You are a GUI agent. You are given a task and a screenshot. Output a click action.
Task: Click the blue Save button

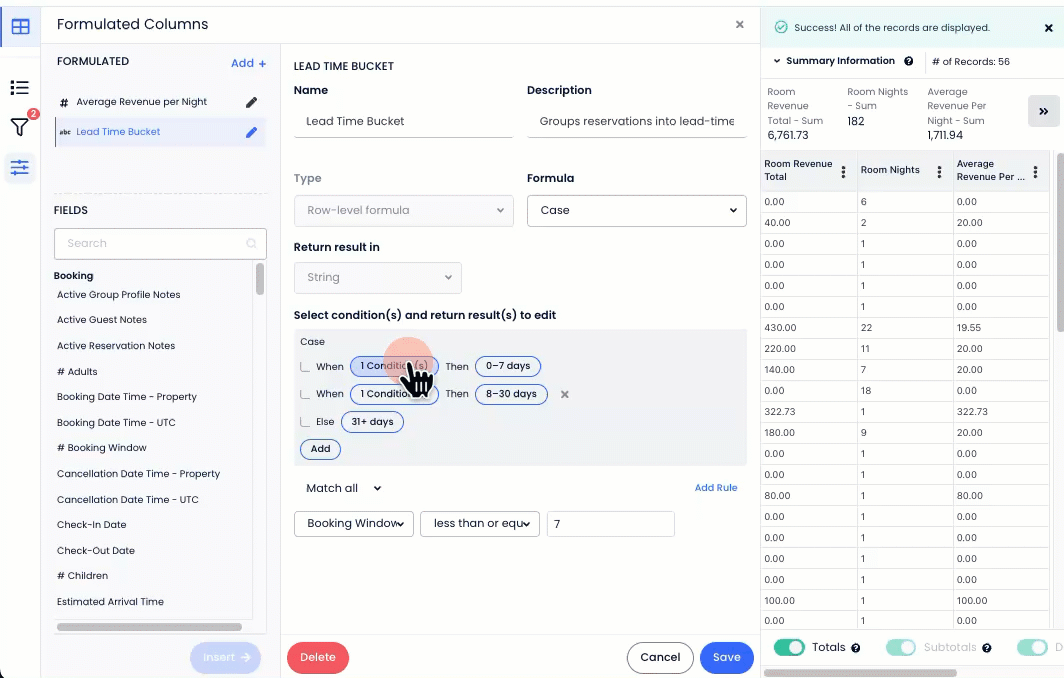(726, 657)
